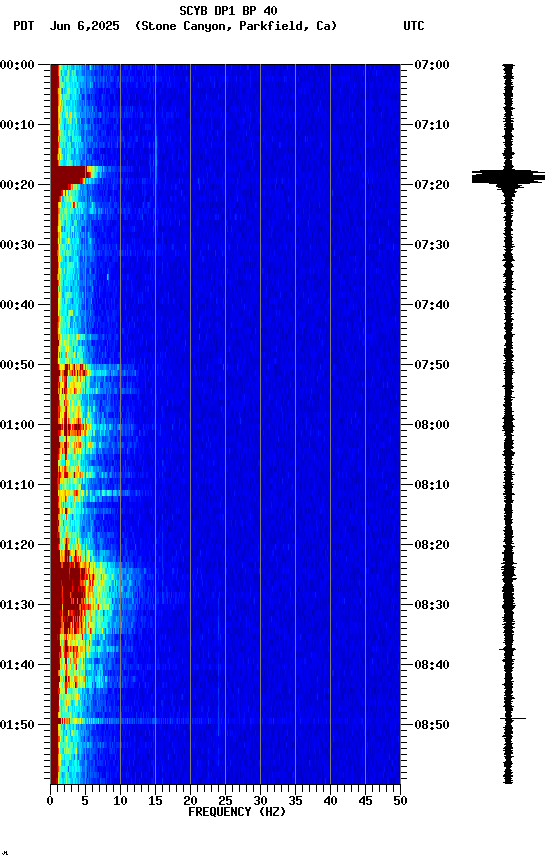
Task: Click the Stone Canyon, Parkfield, Ca label
Action: point(236,26)
